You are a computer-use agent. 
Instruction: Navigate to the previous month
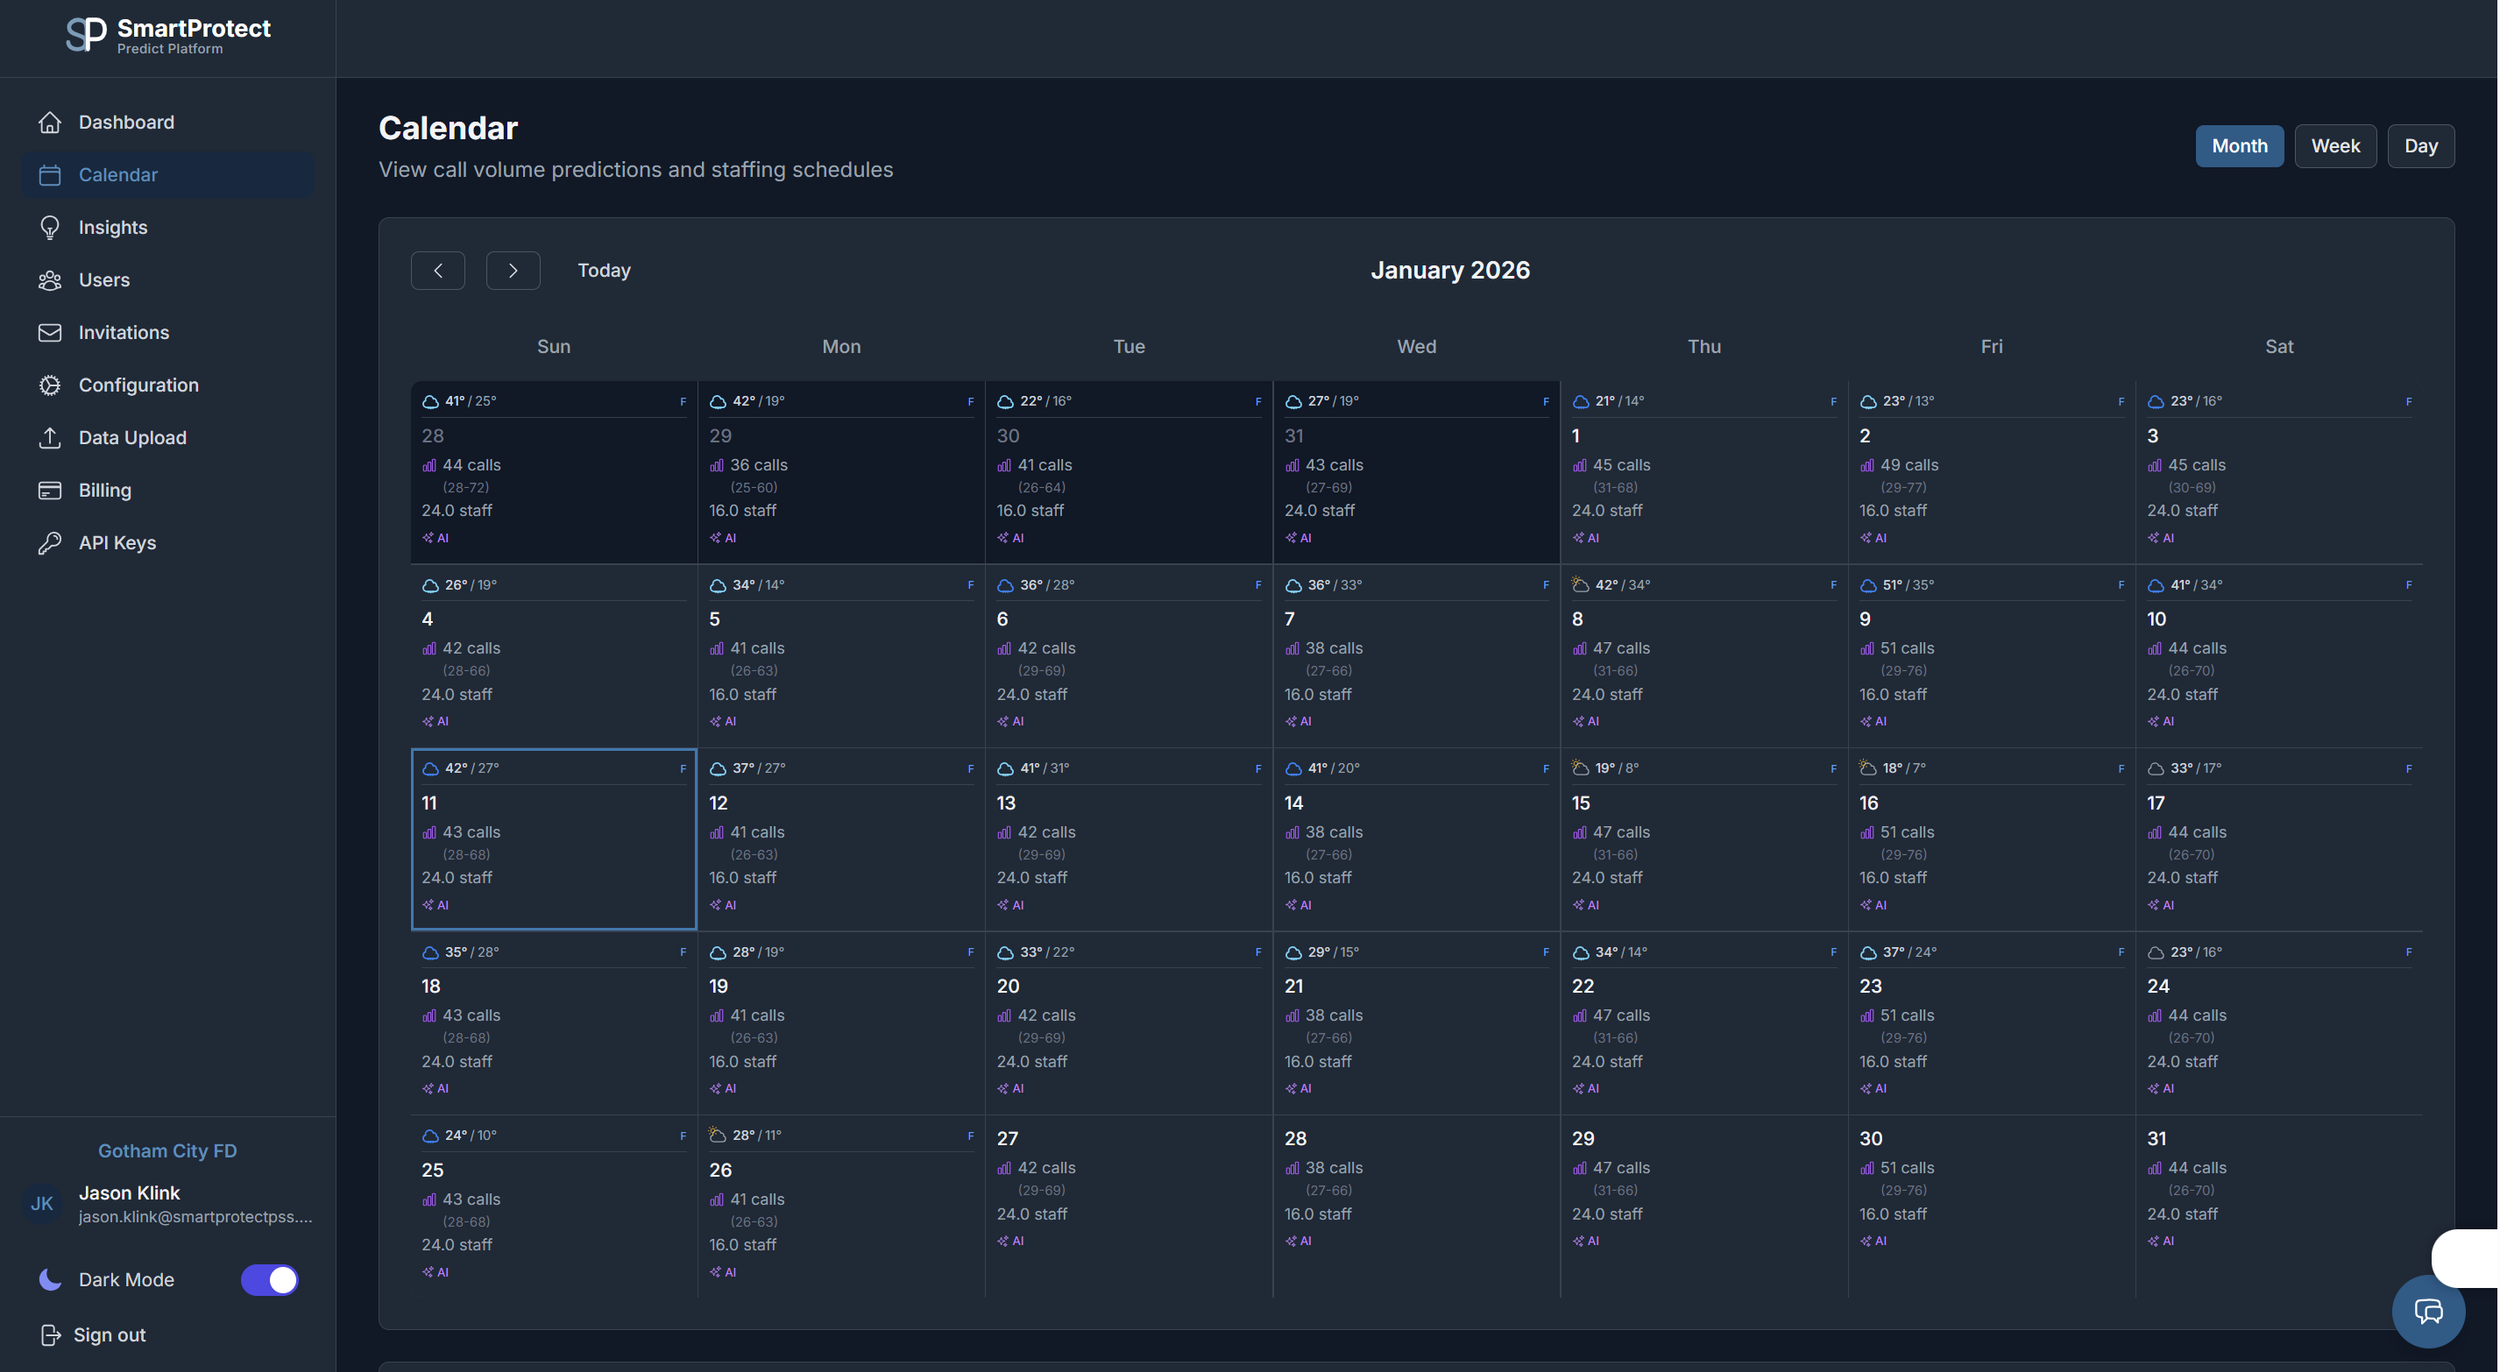pyautogui.click(x=438, y=270)
